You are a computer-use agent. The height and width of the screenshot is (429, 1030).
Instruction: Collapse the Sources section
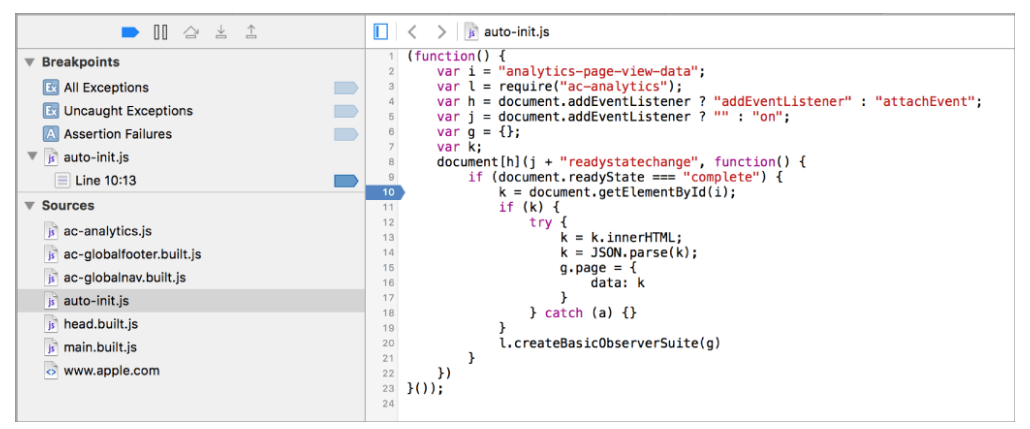[x=29, y=206]
